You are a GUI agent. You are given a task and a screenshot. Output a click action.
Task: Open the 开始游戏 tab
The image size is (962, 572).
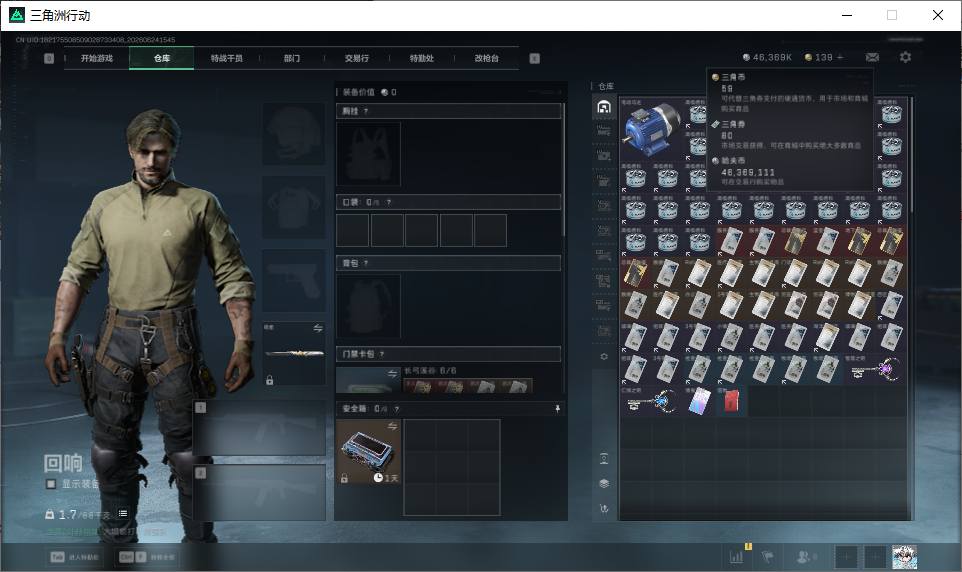tap(97, 58)
